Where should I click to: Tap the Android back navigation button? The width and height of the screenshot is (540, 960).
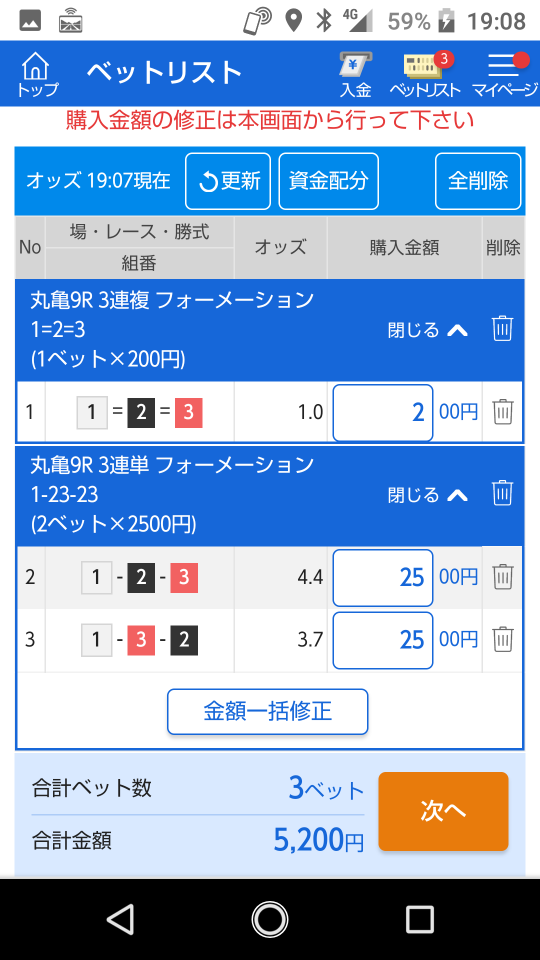click(121, 919)
